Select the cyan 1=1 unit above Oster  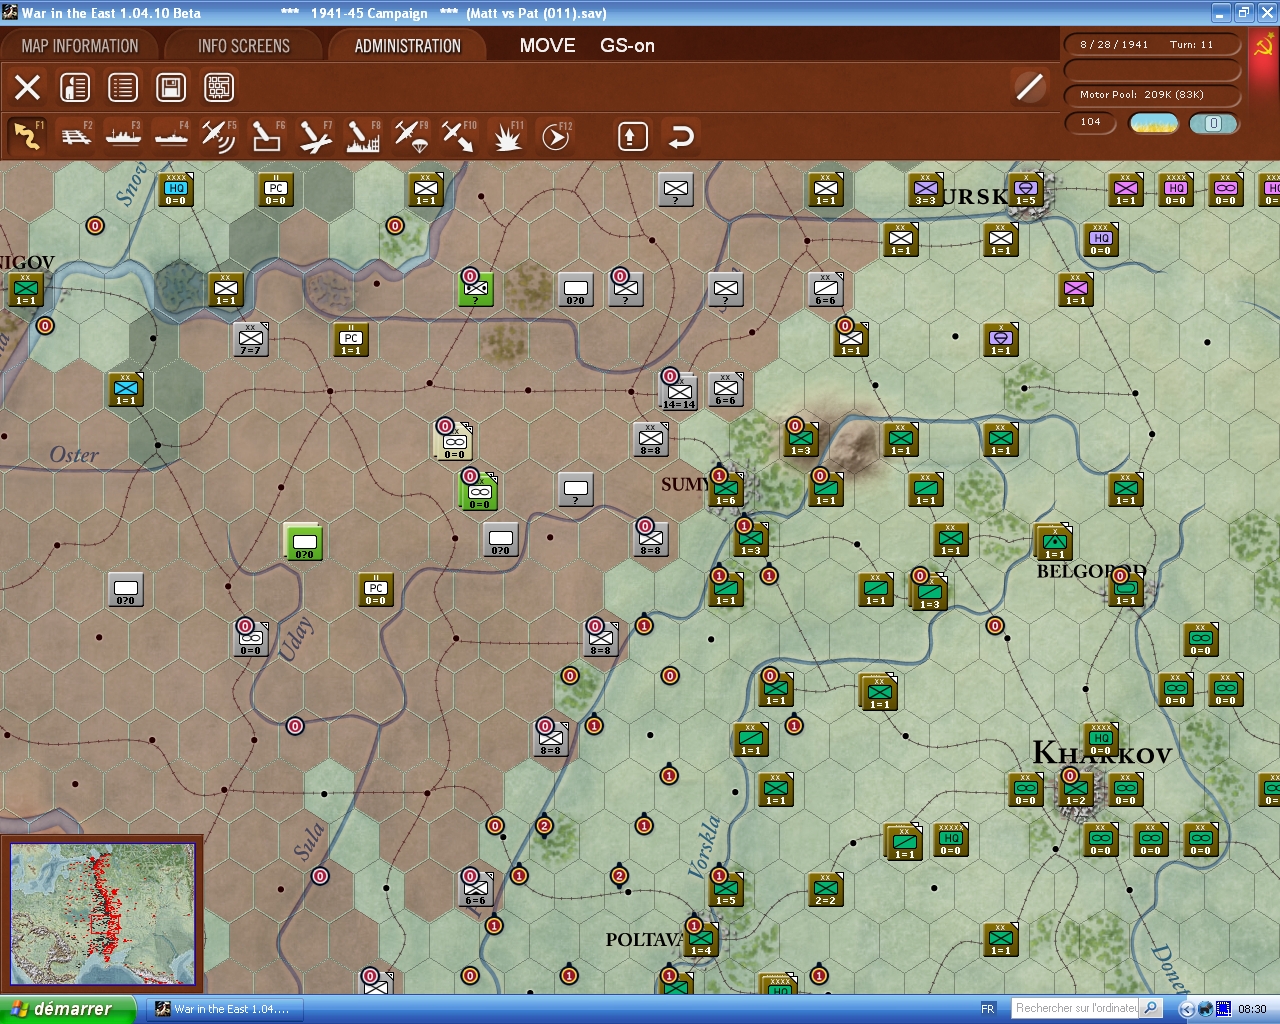126,389
